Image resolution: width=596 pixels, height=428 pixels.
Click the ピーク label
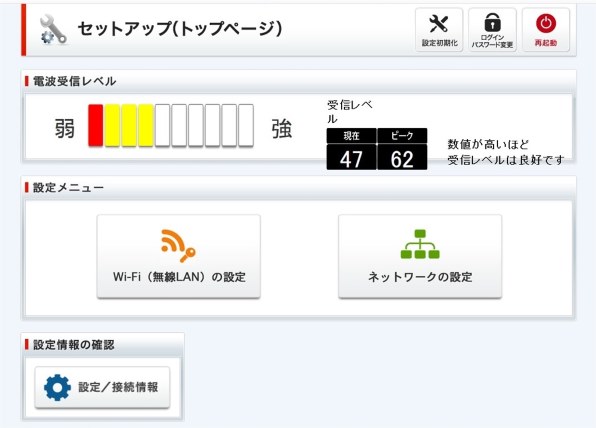pos(402,136)
